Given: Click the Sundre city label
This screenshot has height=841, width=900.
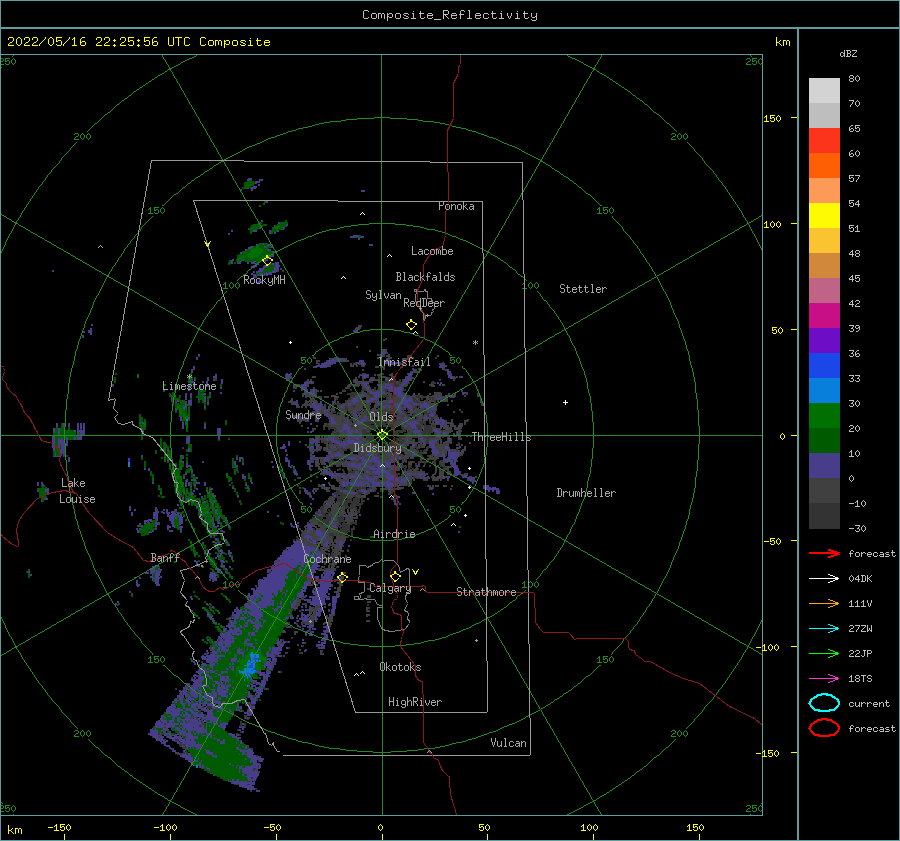Looking at the screenshot, I should tap(303, 414).
